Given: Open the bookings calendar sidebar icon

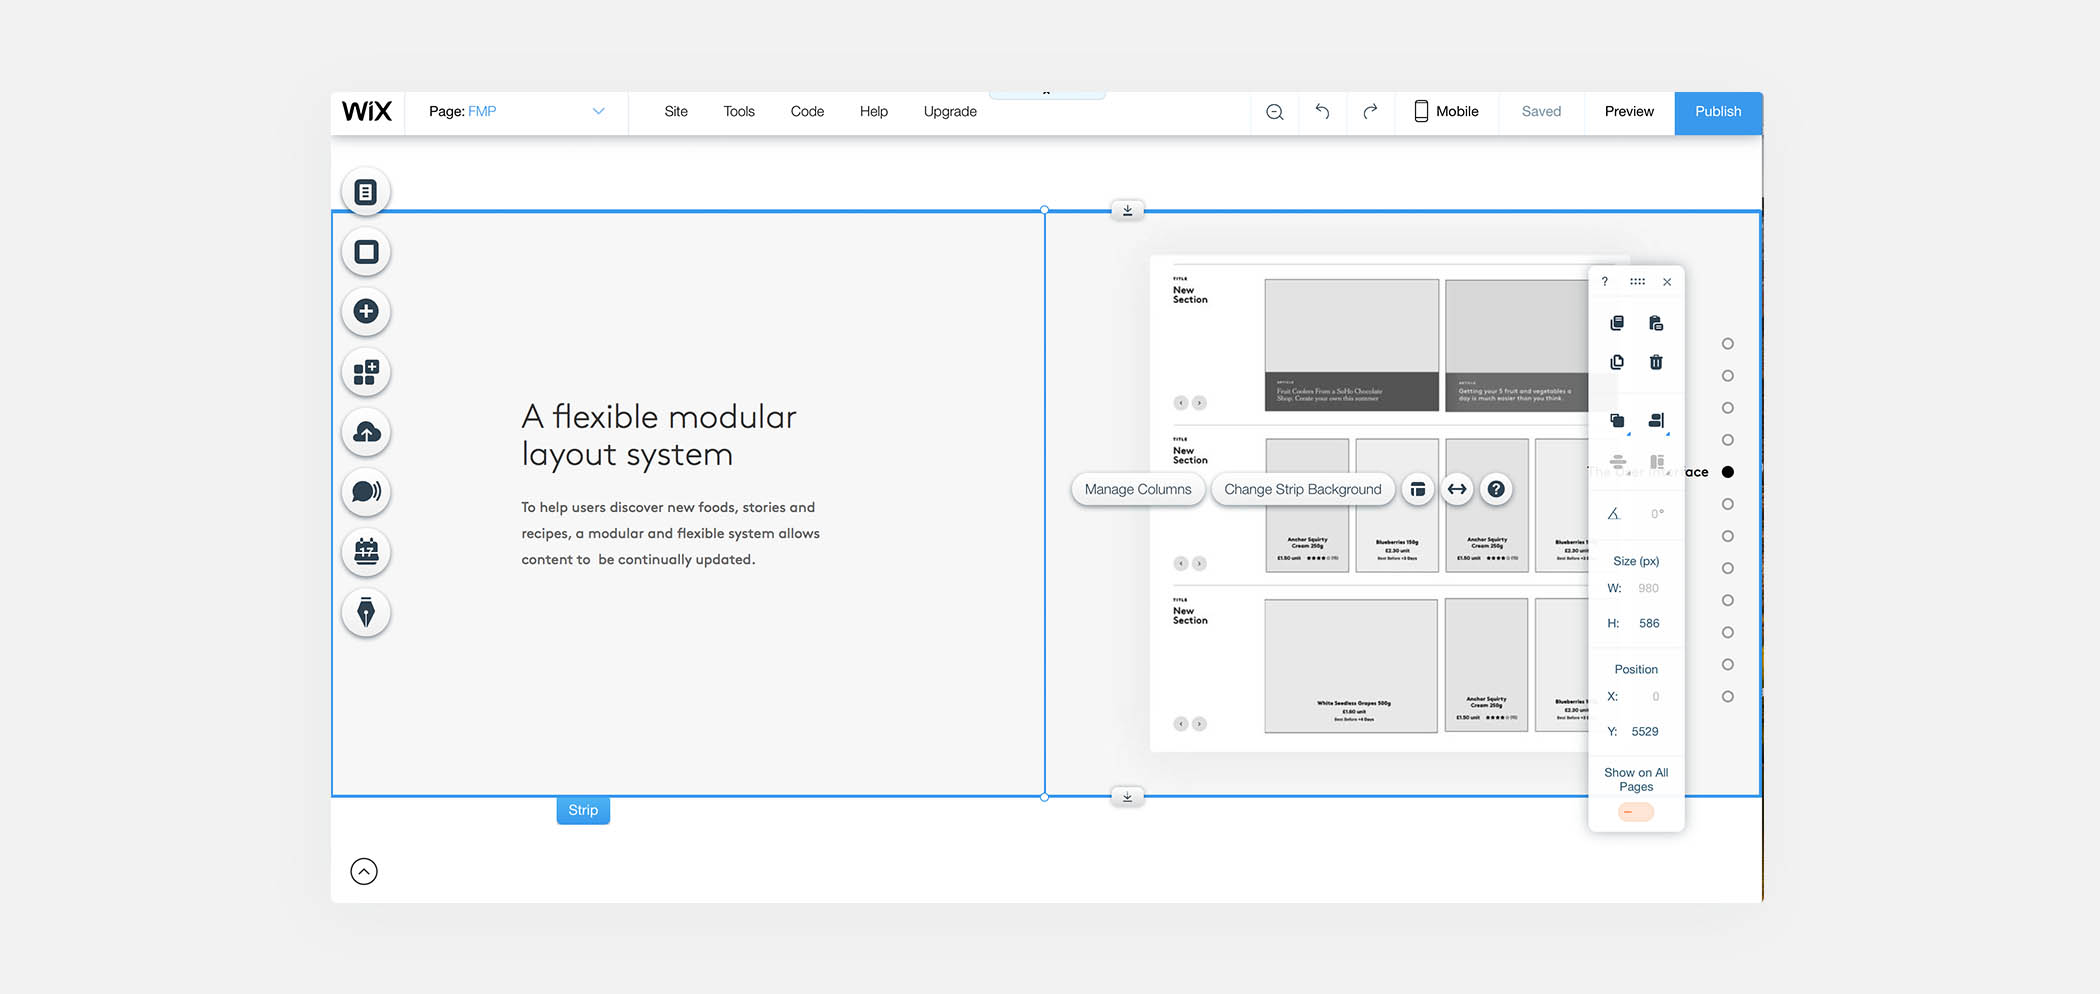Looking at the screenshot, I should 366,552.
